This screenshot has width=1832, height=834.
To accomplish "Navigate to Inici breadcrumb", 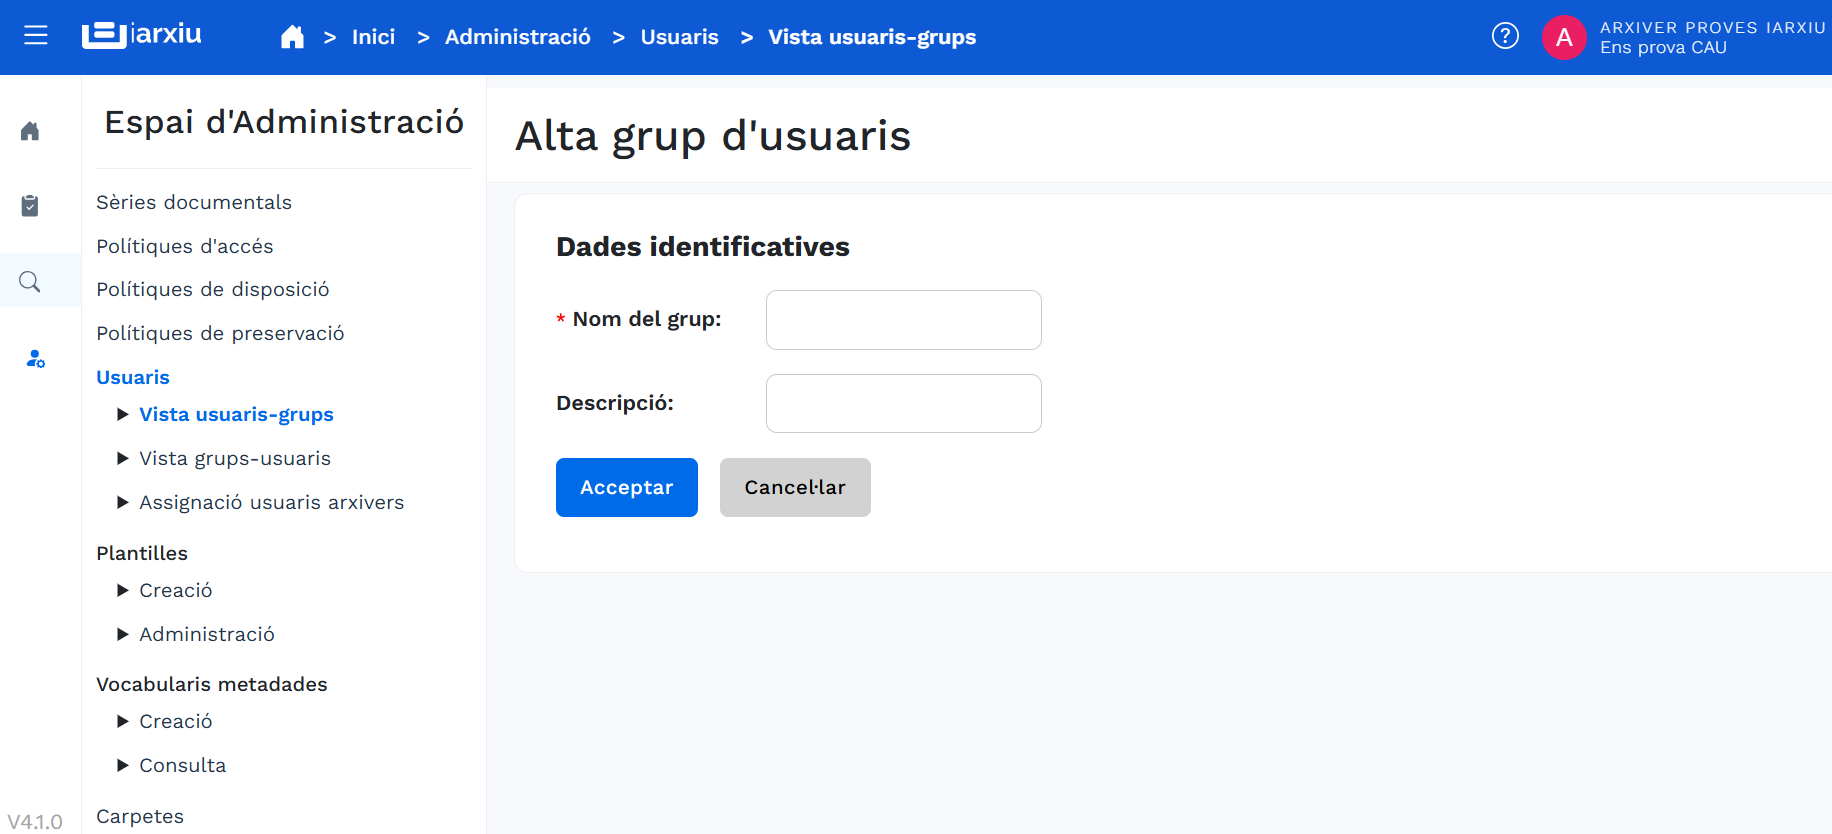I will 373,37.
